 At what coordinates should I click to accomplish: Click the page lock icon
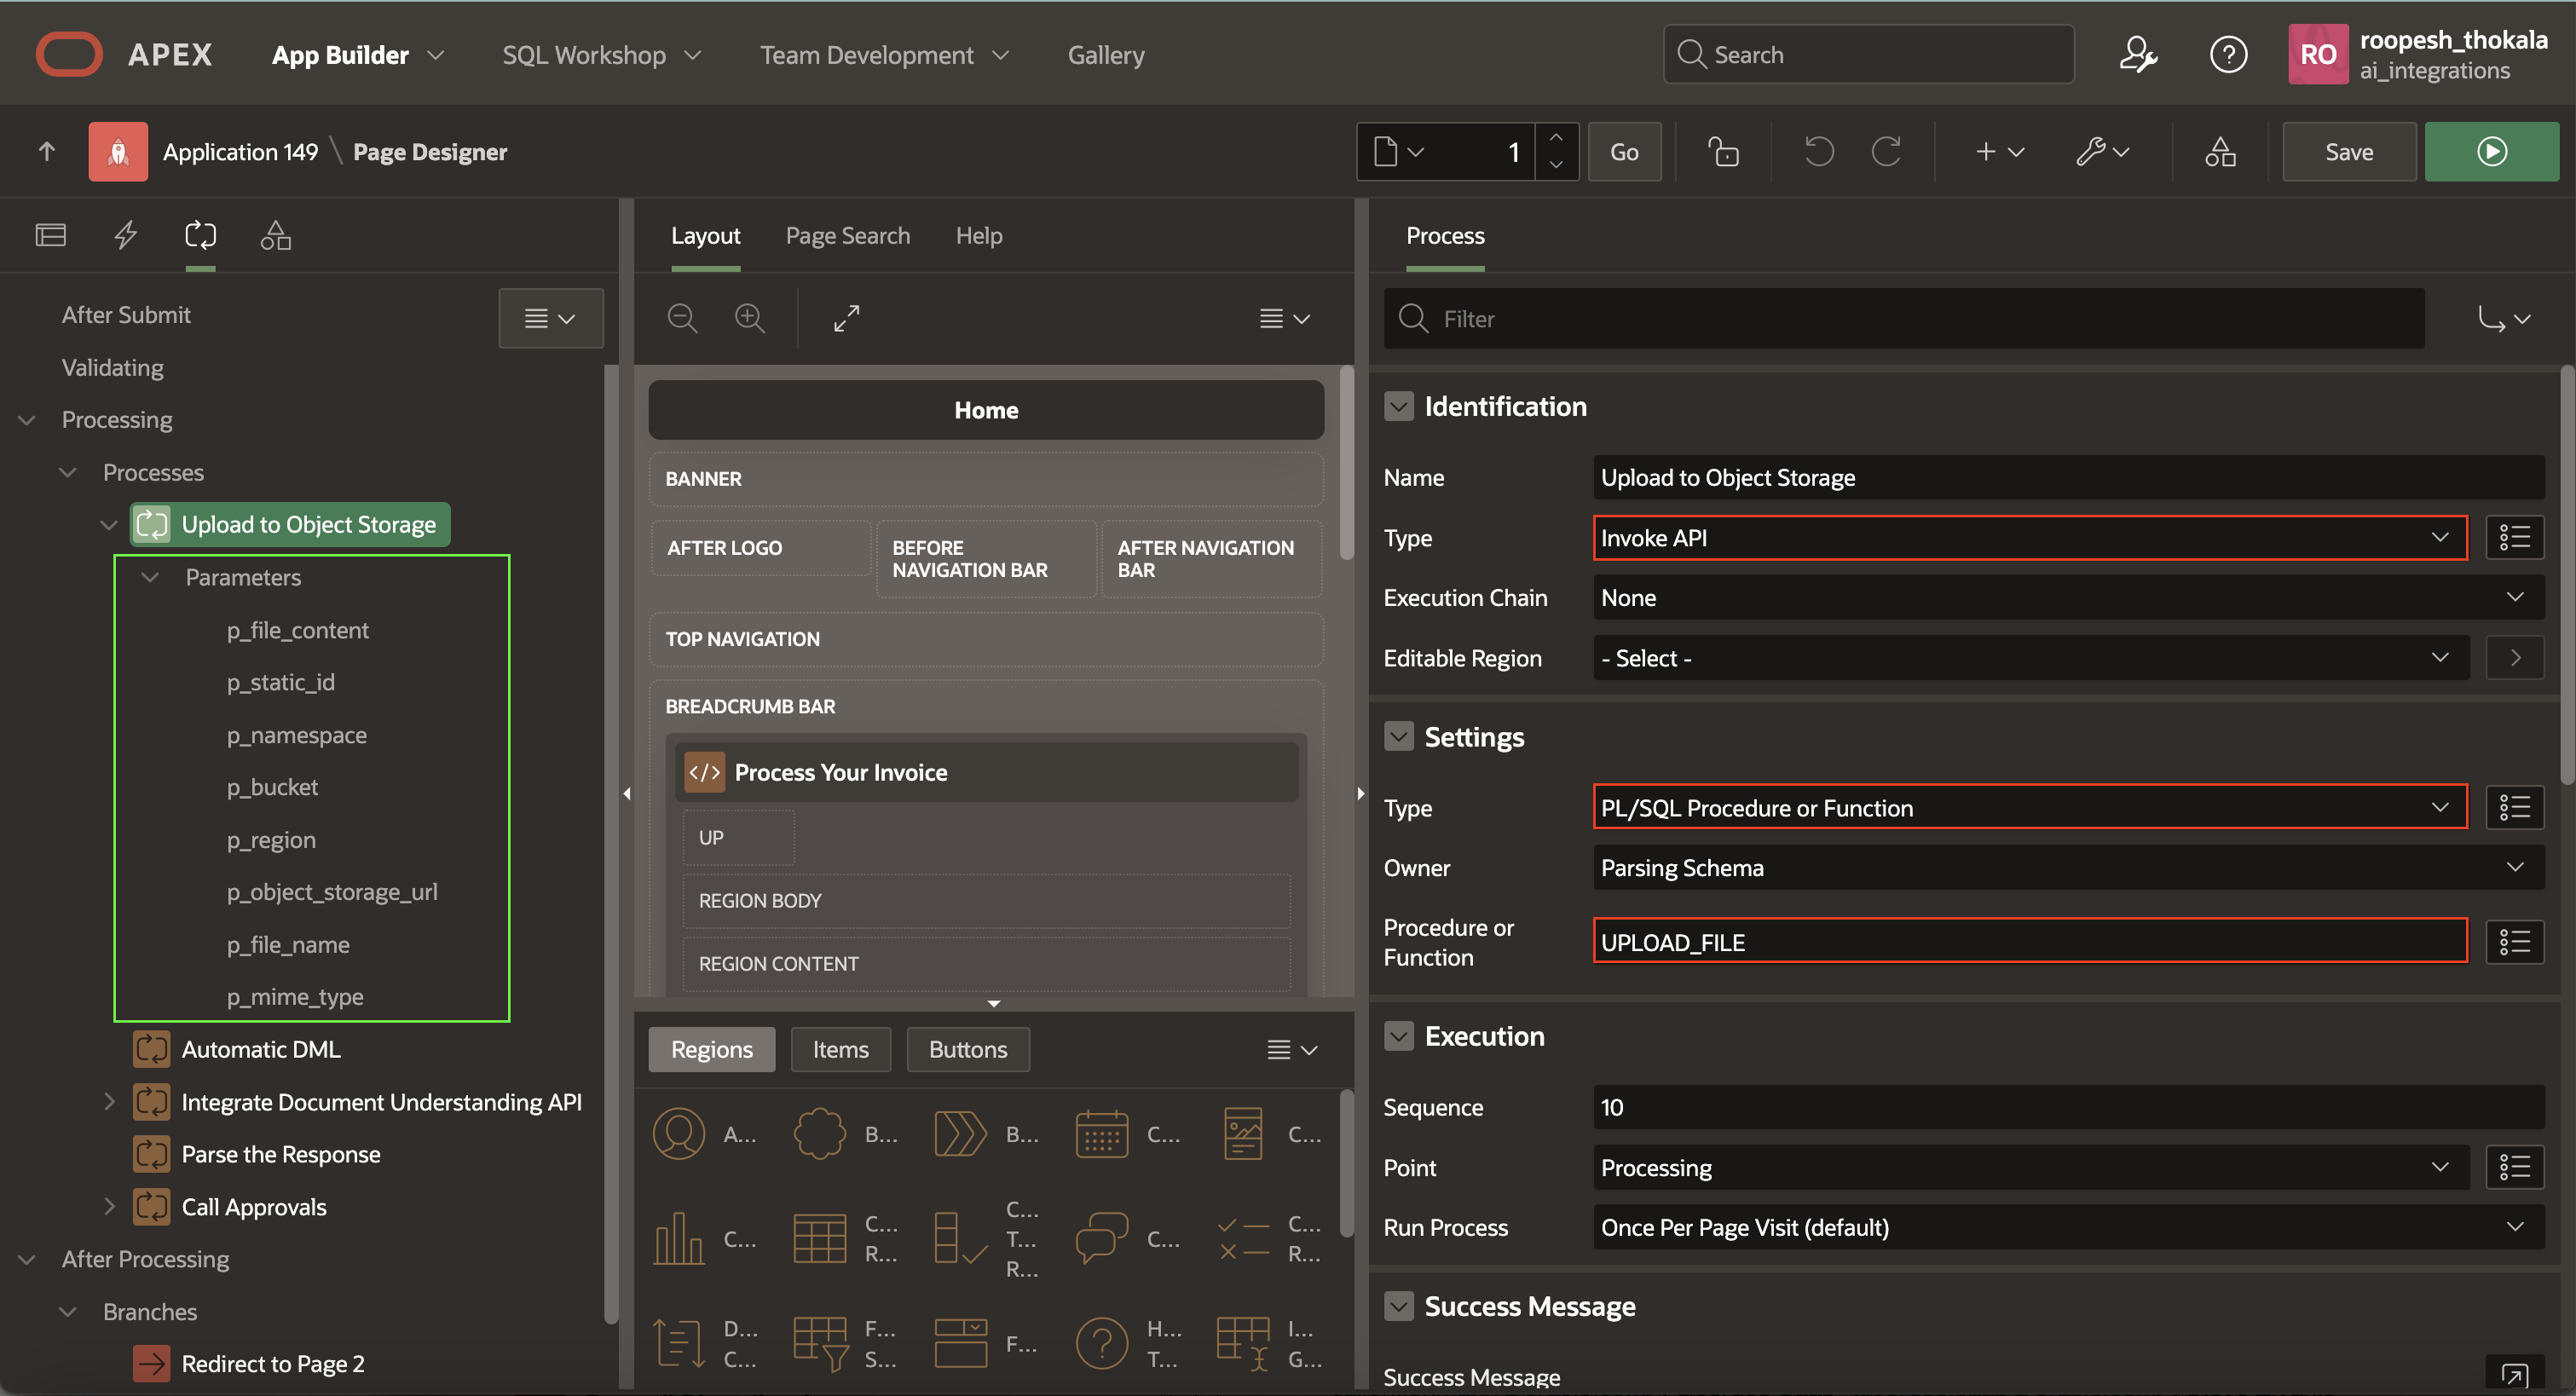tap(1723, 152)
